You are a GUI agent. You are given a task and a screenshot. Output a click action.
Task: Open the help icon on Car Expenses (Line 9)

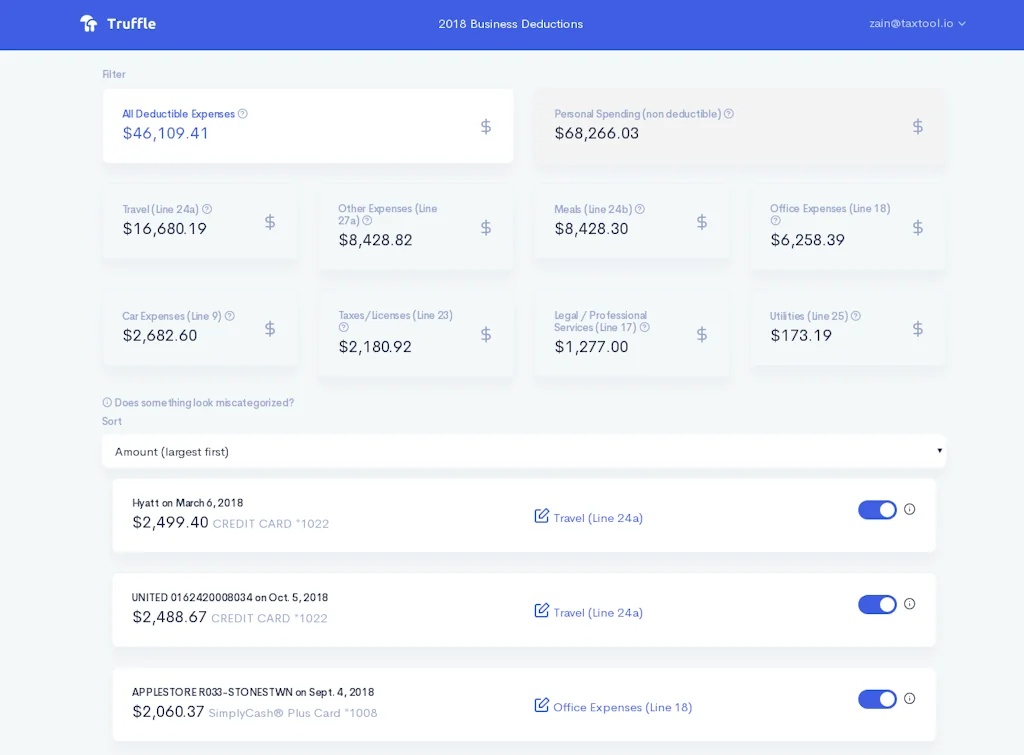click(x=229, y=315)
